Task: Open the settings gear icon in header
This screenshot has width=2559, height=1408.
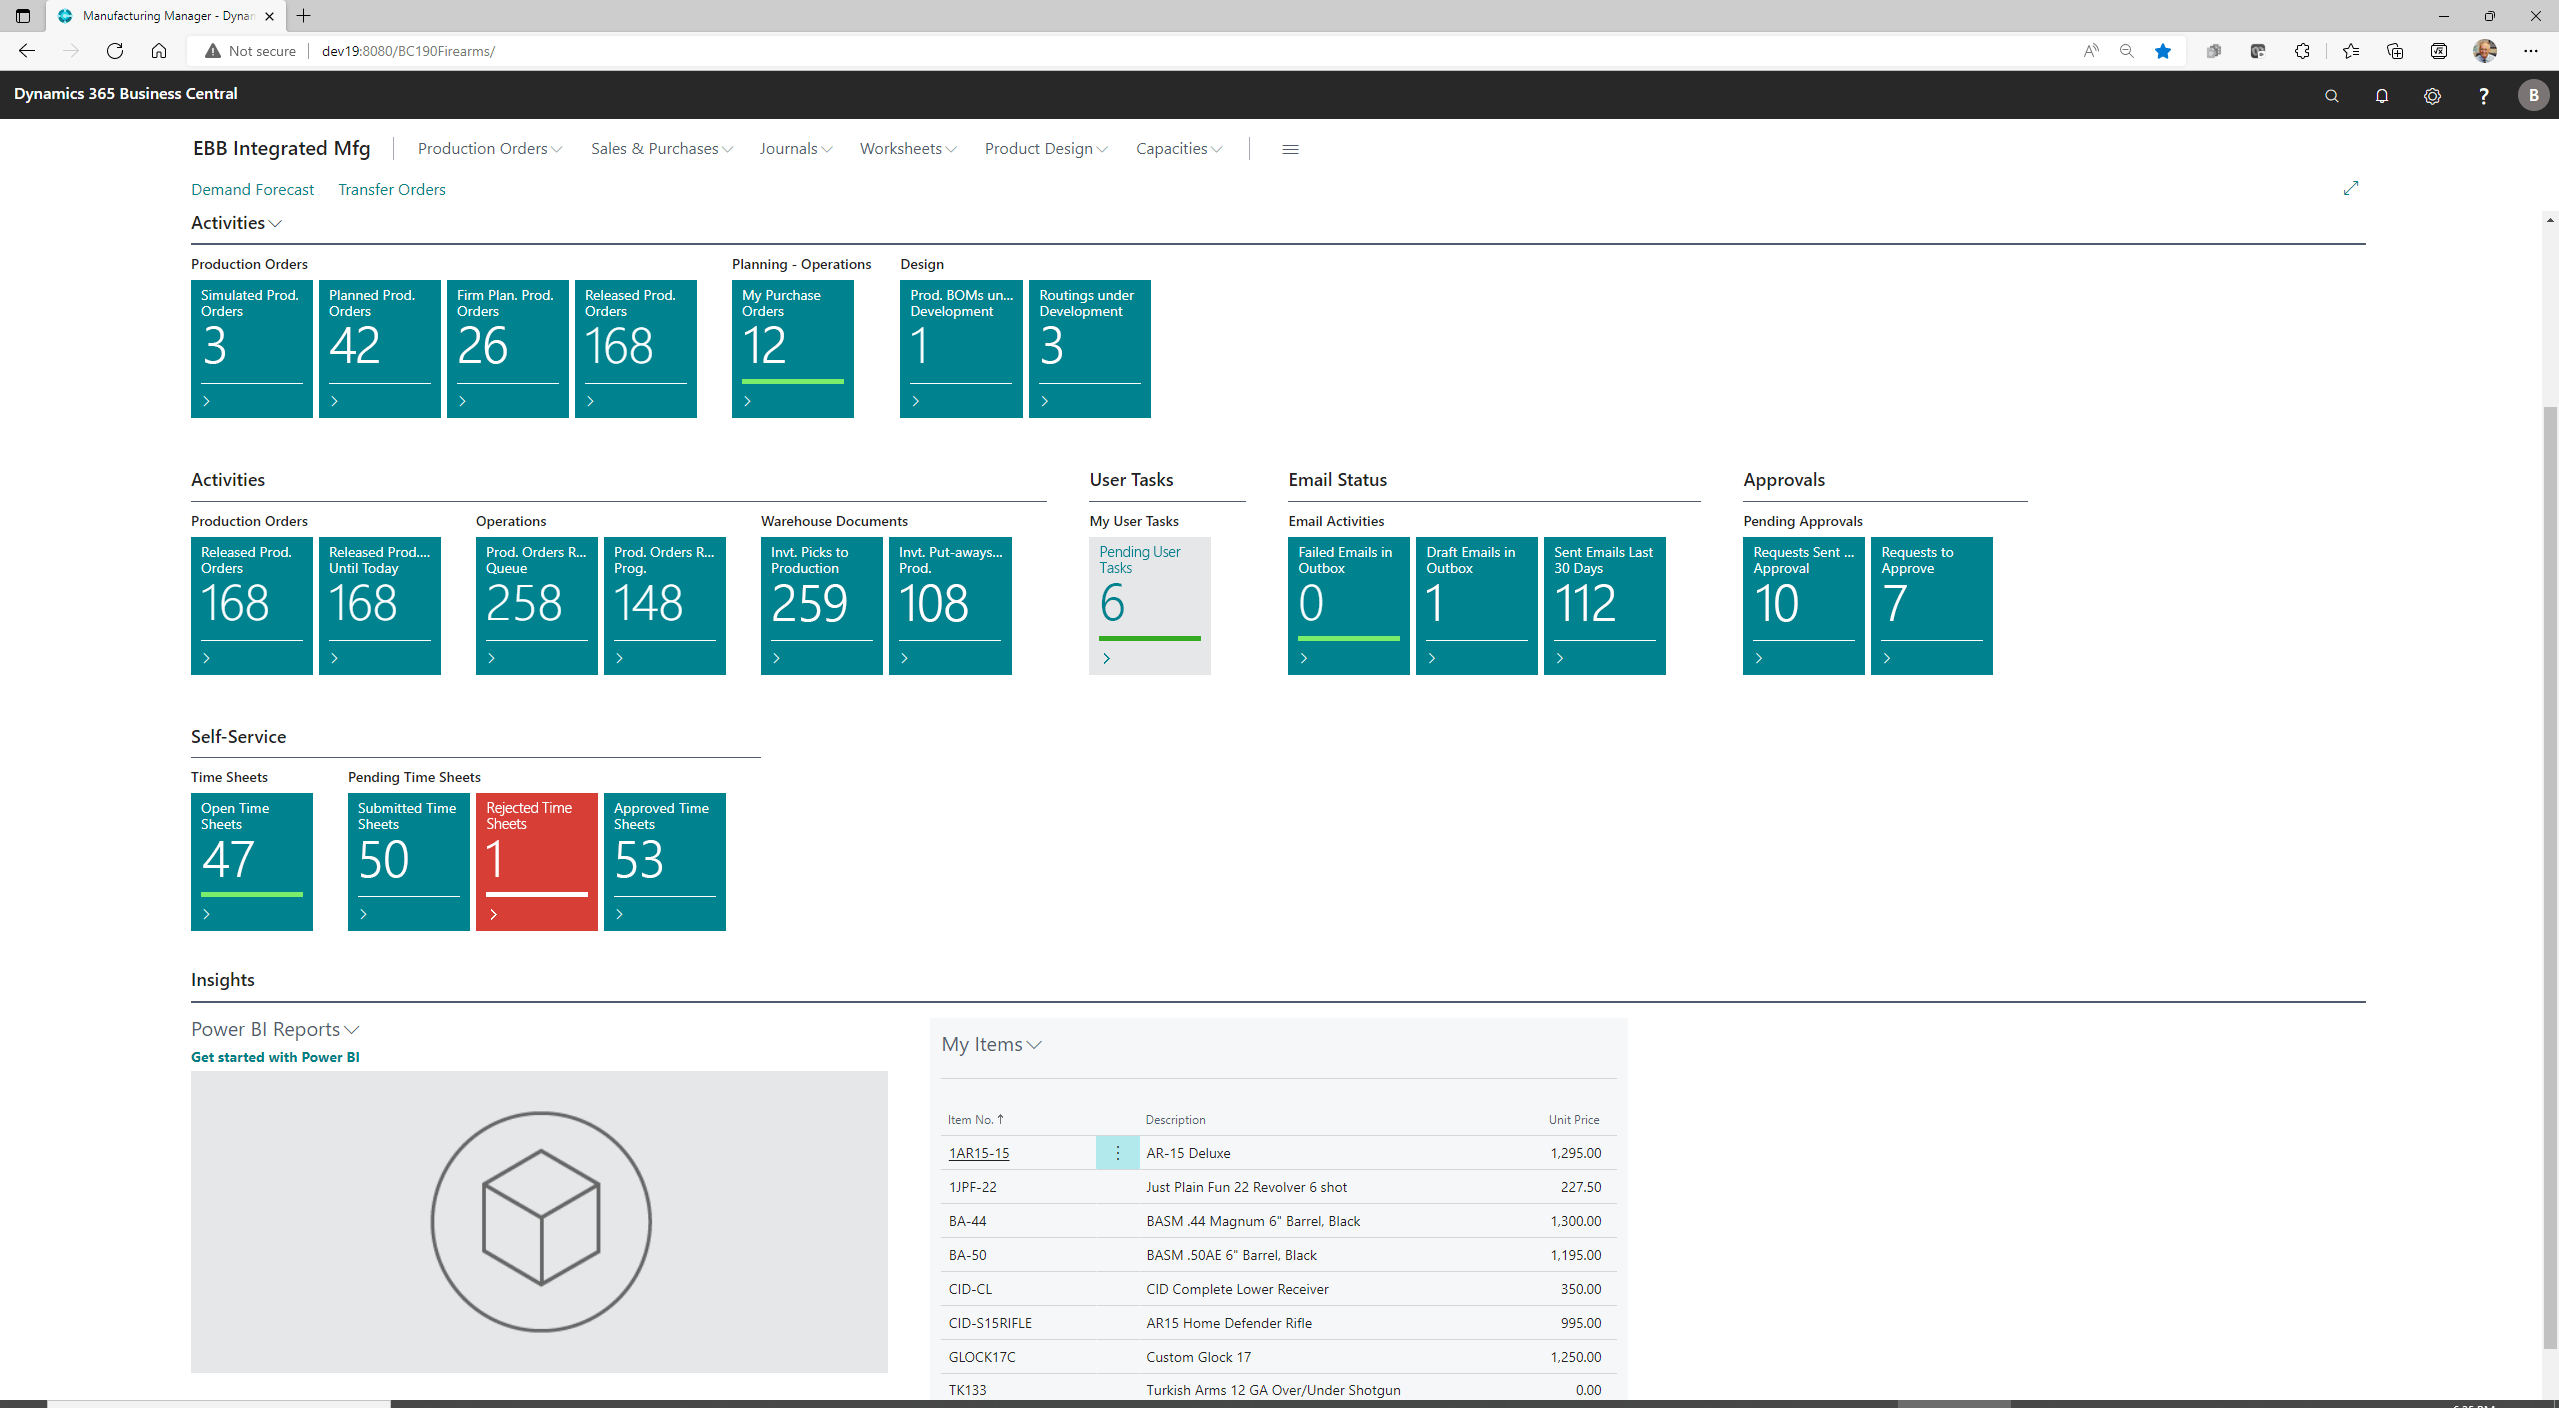Action: 2432,96
